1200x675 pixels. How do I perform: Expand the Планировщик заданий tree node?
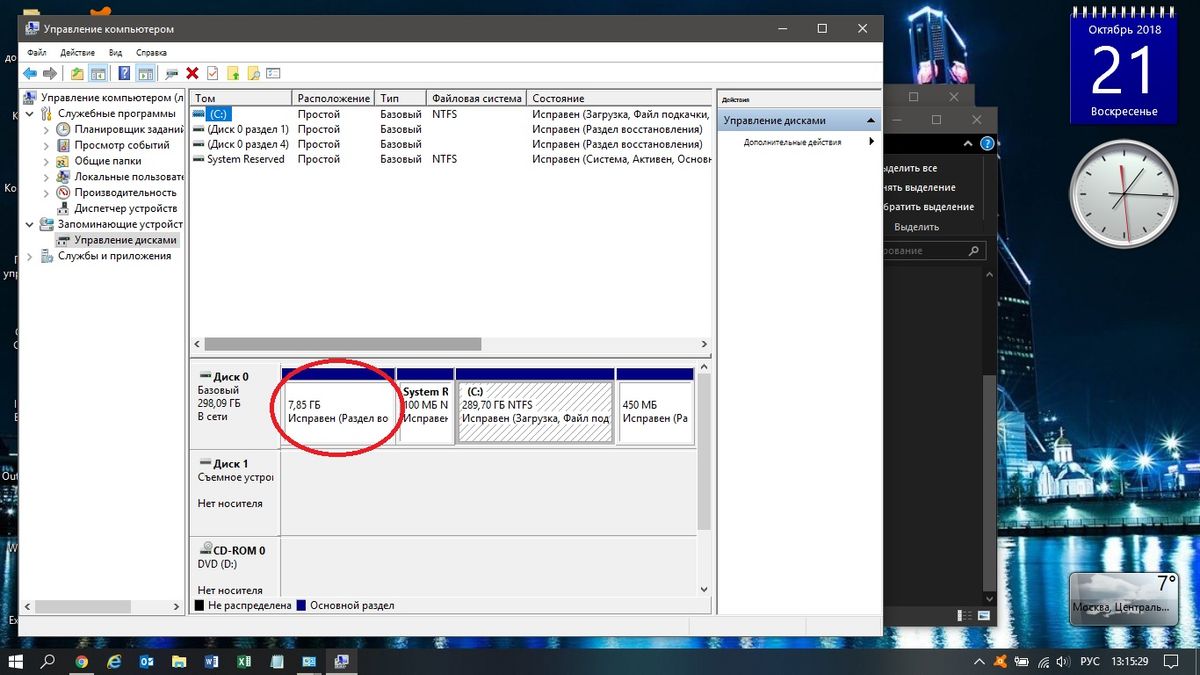(x=46, y=129)
